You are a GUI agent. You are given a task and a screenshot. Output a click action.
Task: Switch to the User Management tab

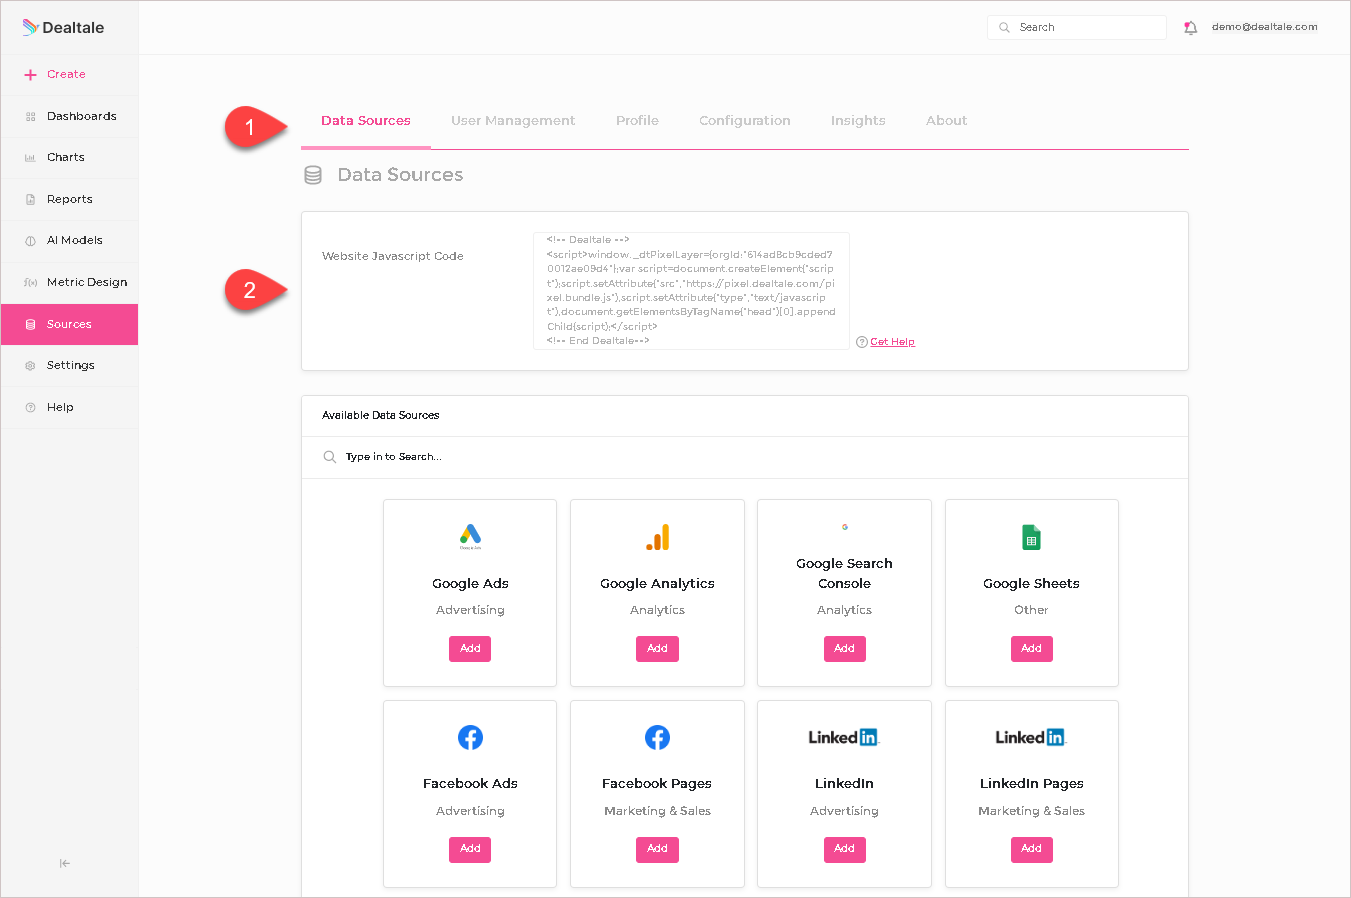click(x=513, y=121)
